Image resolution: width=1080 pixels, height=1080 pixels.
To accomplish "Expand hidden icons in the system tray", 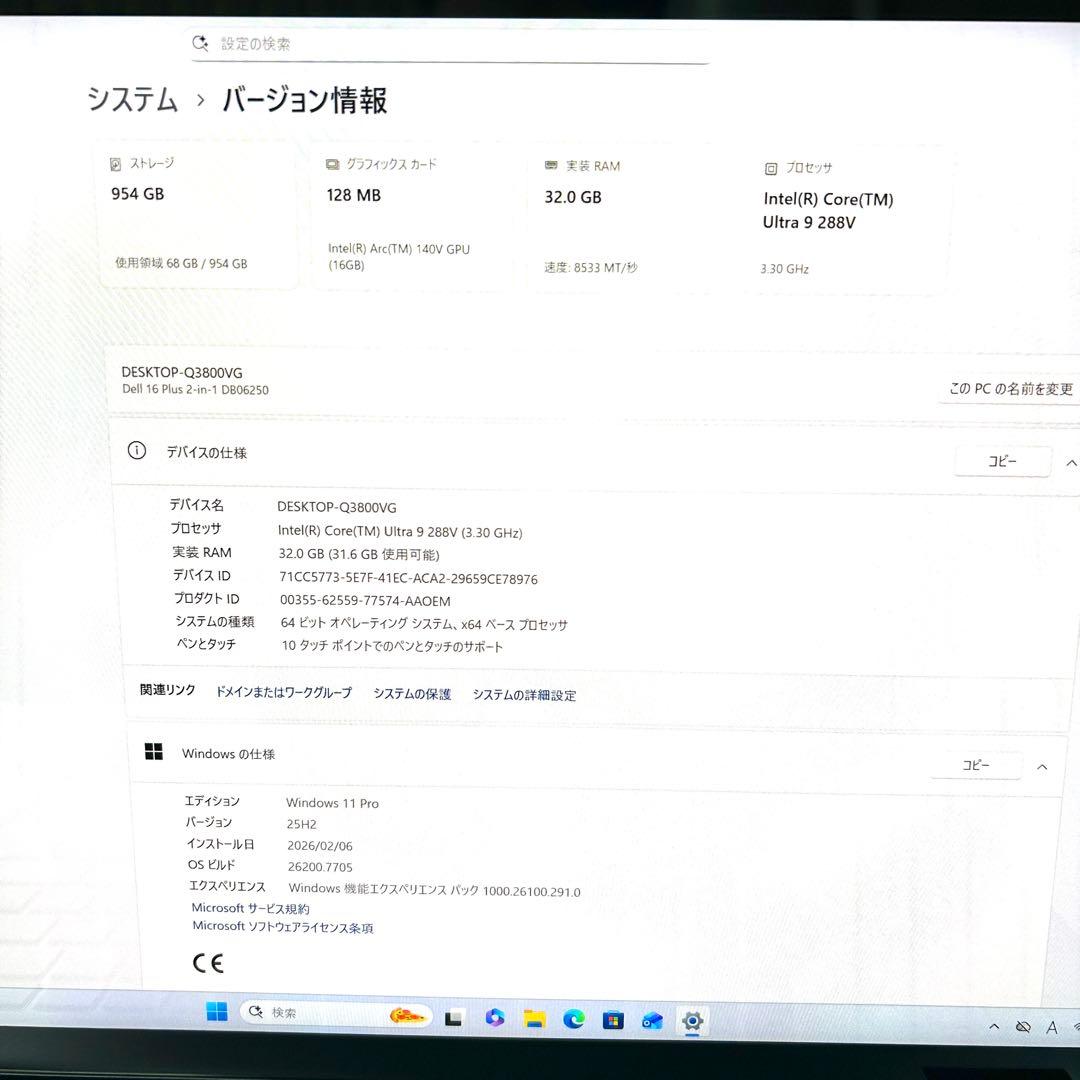I will click(x=993, y=1026).
